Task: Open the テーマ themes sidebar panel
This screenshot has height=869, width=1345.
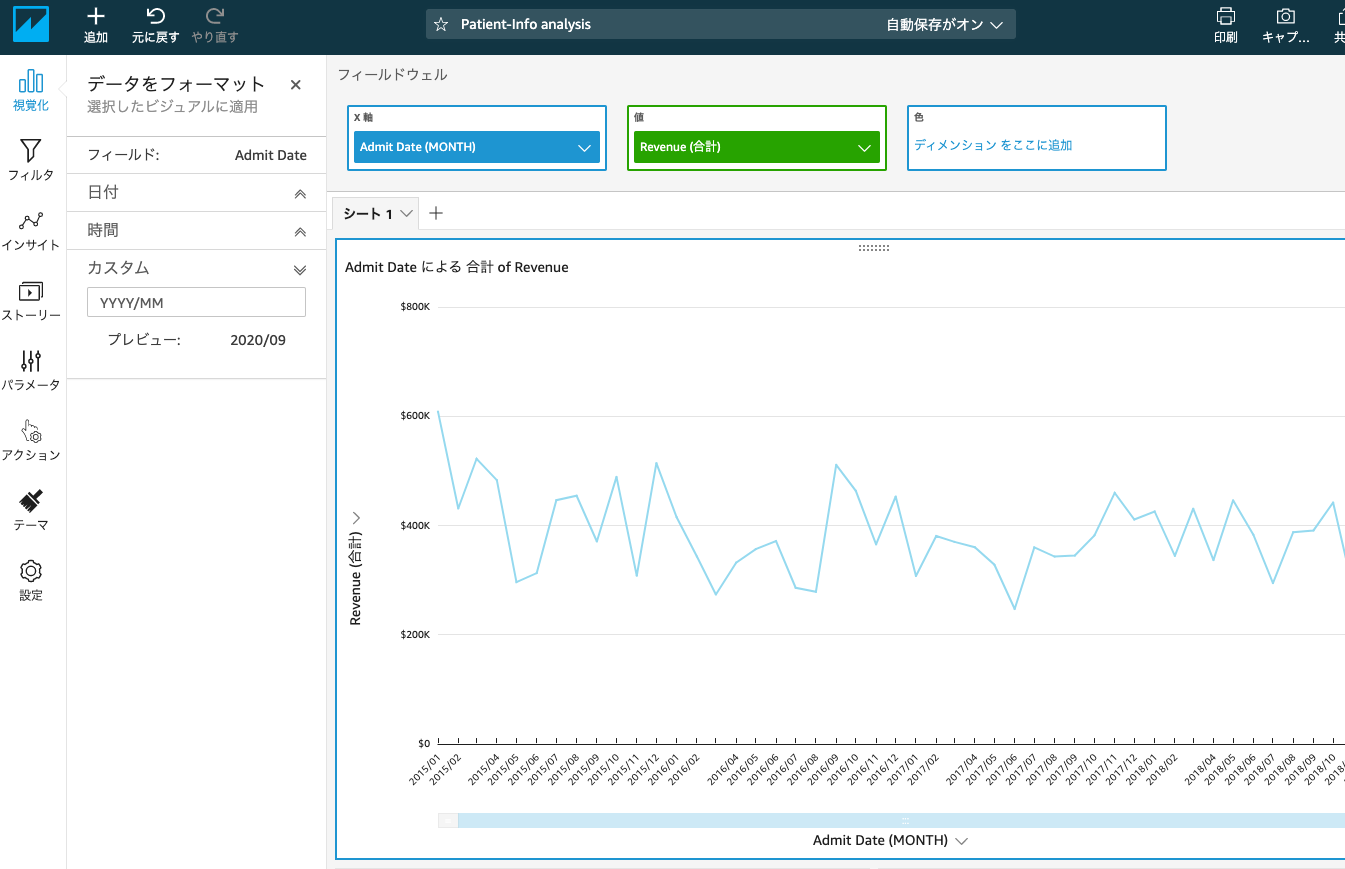Action: tap(31, 510)
